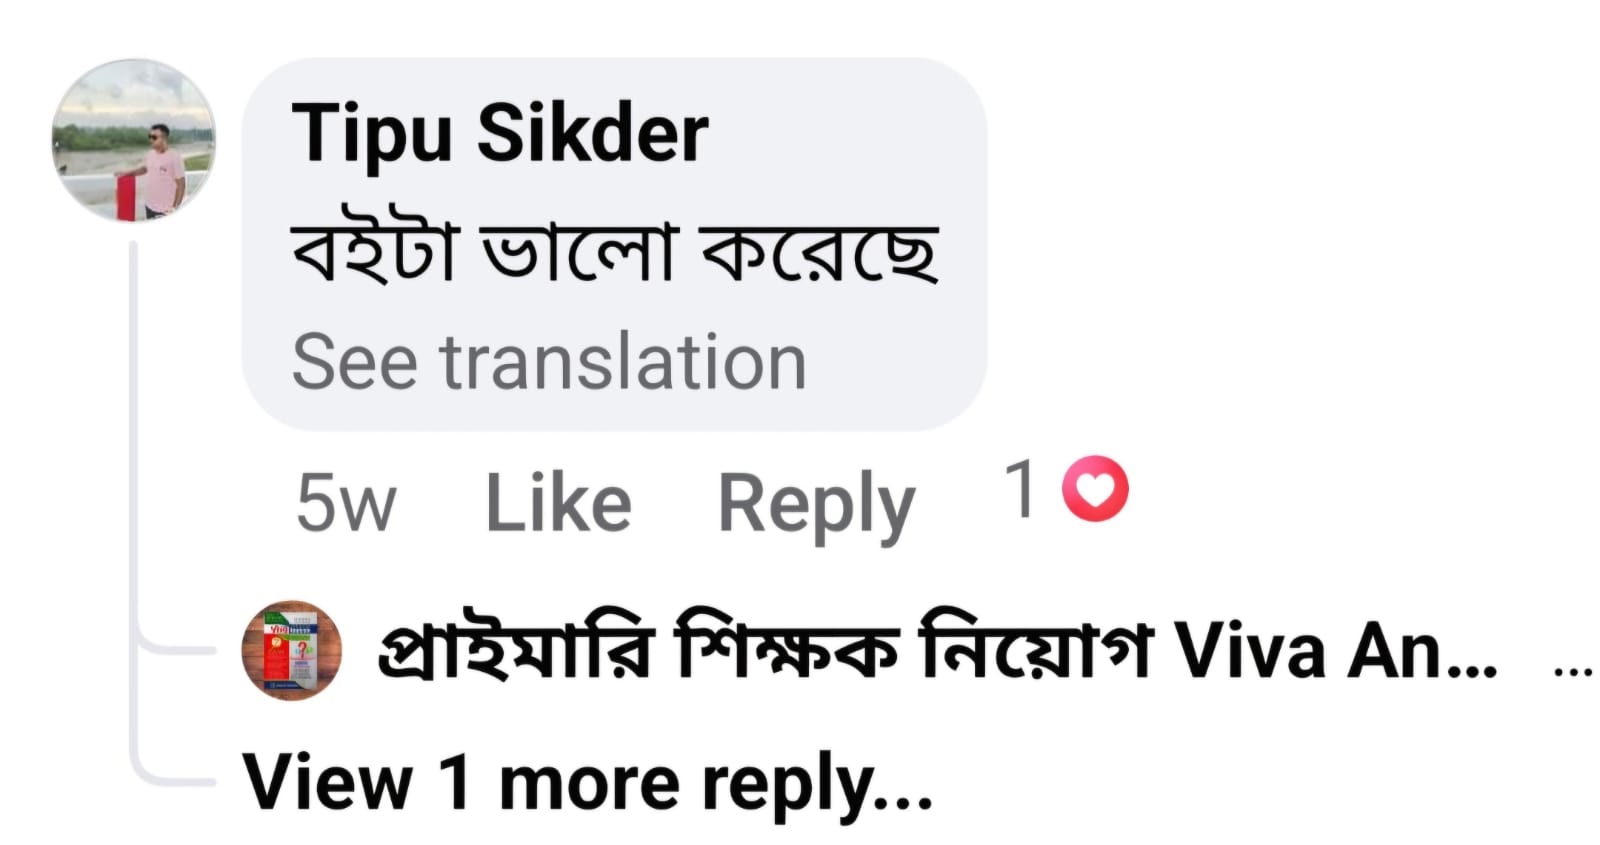Open the 5w comment timestamp
The width and height of the screenshot is (1600, 845).
click(x=345, y=503)
